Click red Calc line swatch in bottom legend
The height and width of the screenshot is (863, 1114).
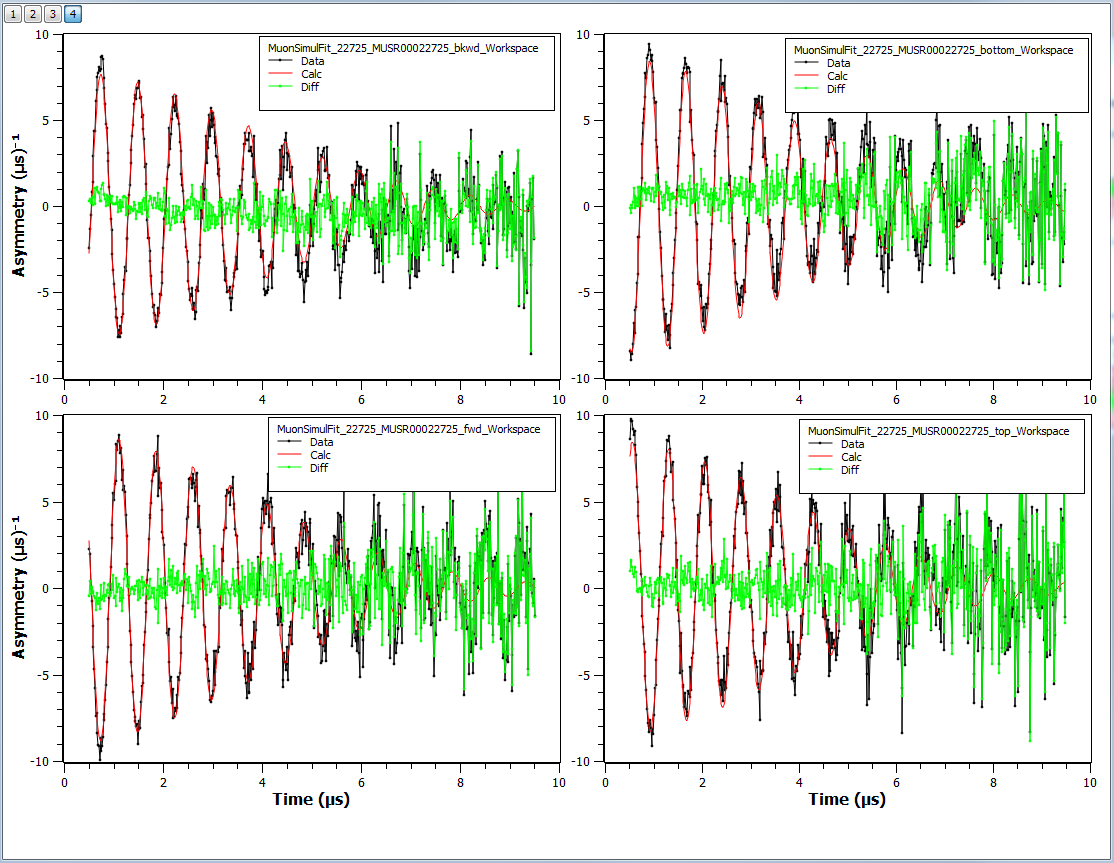(x=805, y=76)
